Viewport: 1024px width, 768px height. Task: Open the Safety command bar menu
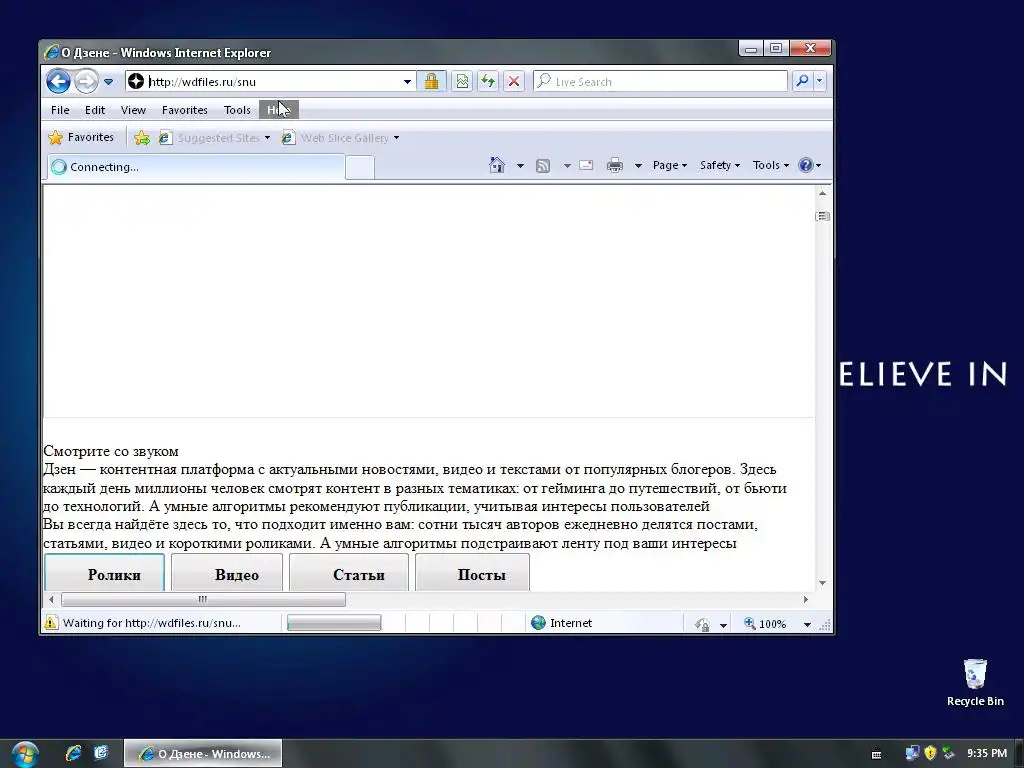[x=720, y=165]
